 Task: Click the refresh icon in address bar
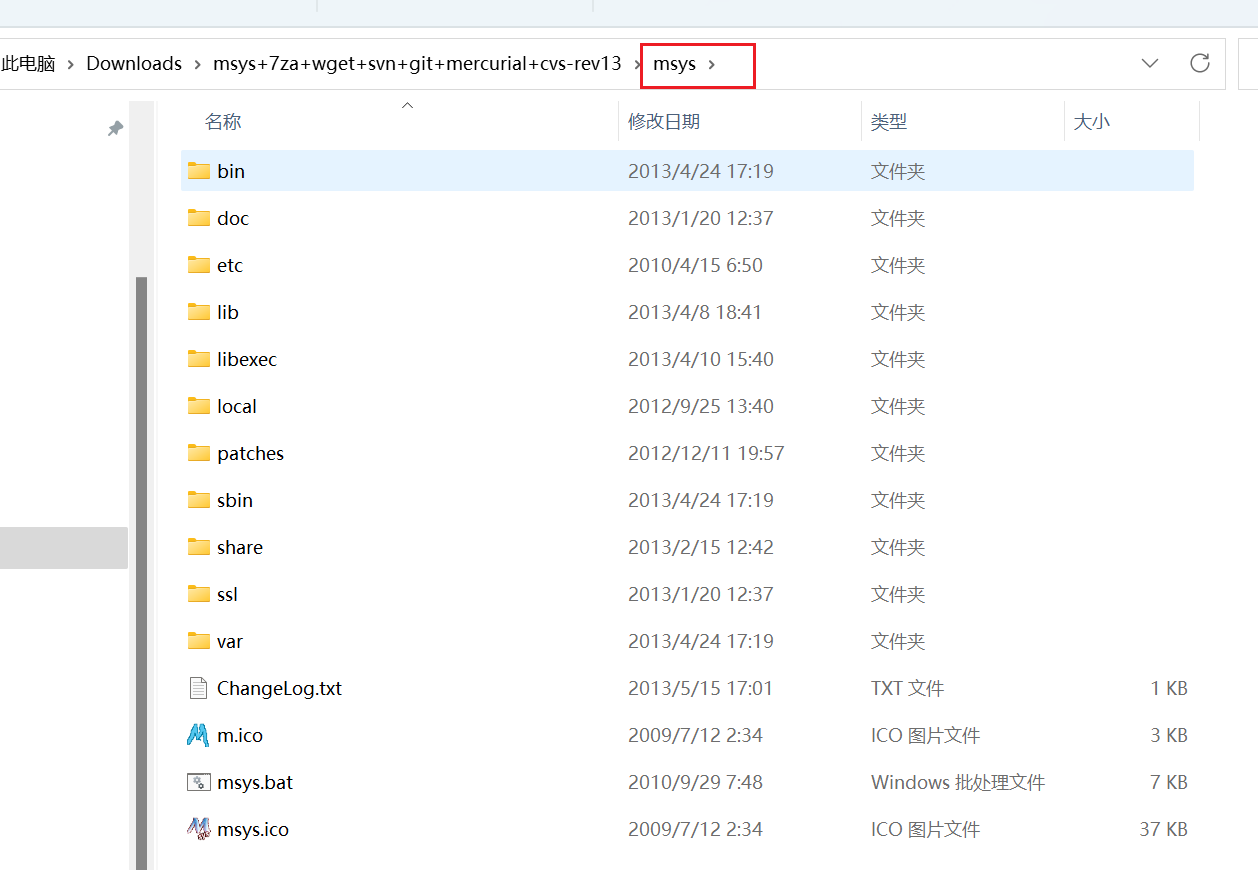coord(1199,62)
